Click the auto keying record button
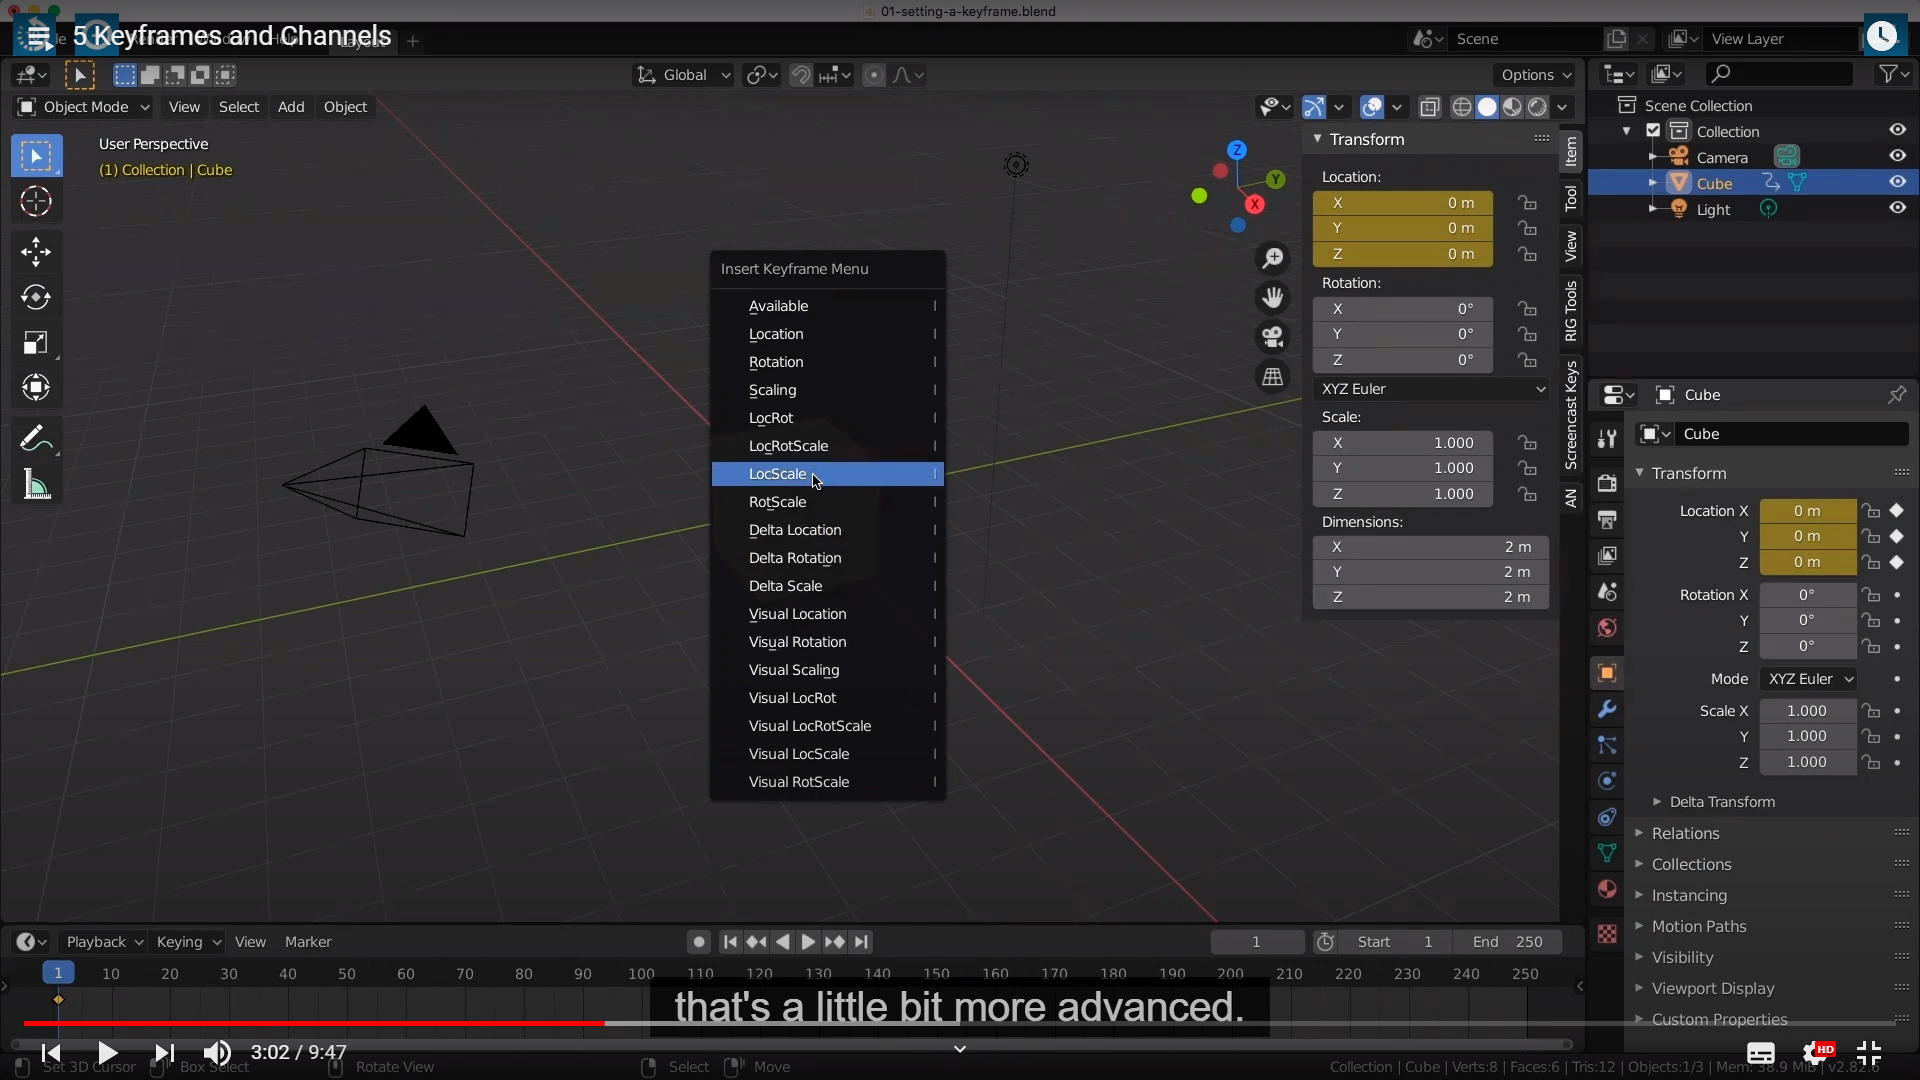This screenshot has width=1920, height=1080. 699,942
